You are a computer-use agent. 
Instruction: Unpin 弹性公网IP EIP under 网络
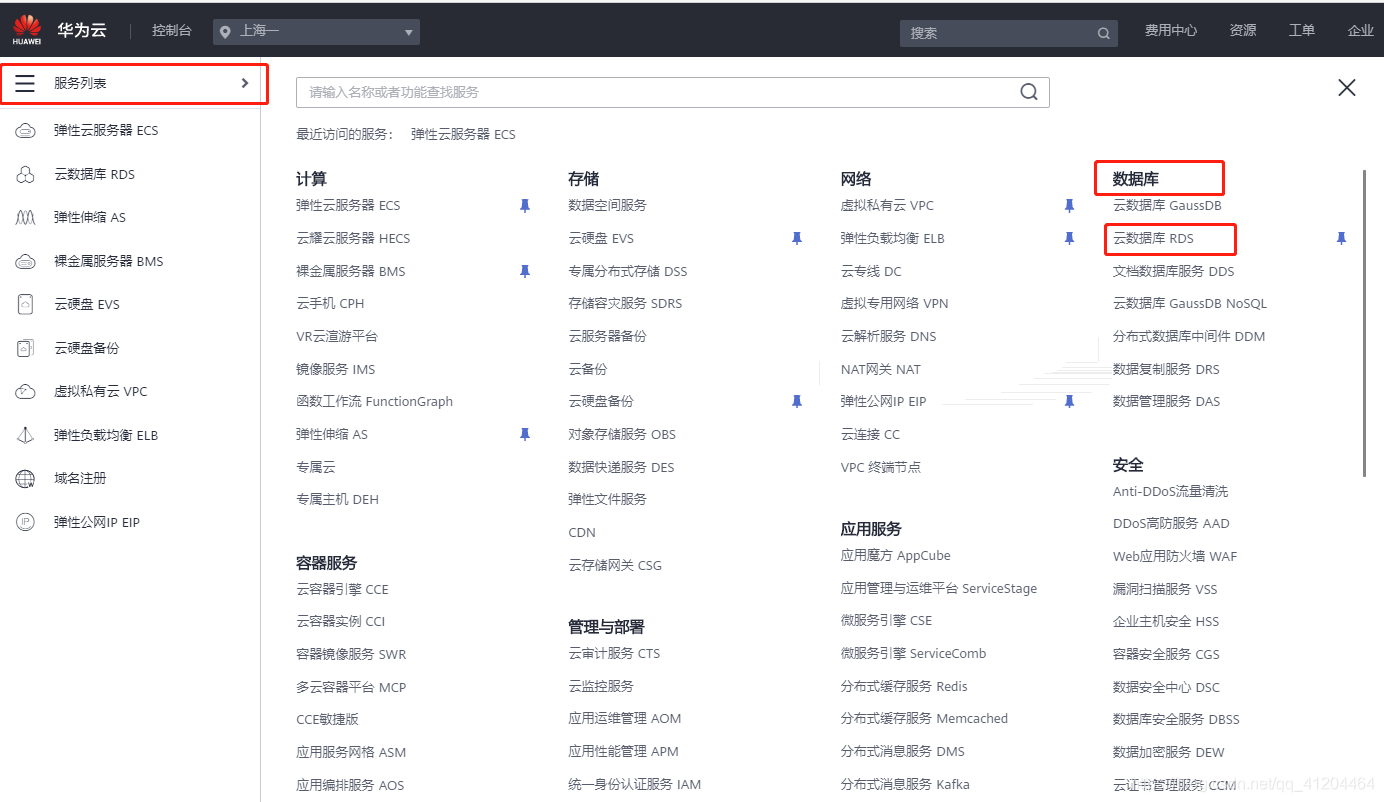[1069, 401]
